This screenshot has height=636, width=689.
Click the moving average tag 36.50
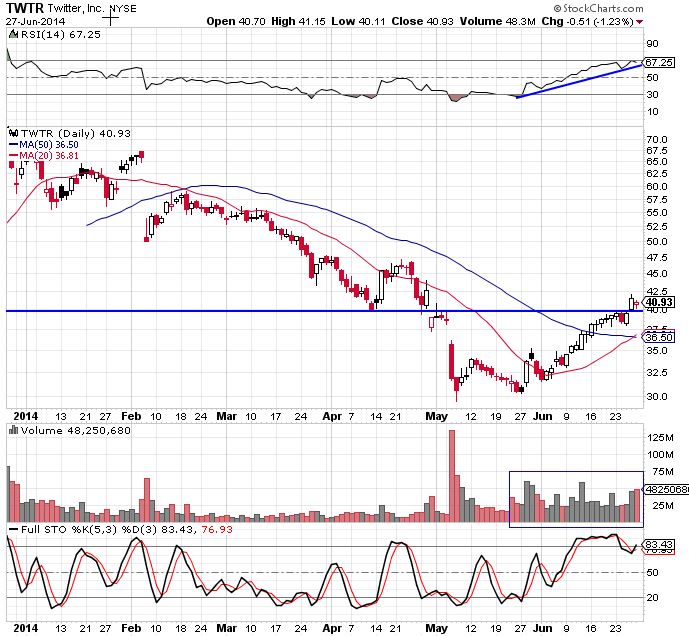click(x=659, y=337)
